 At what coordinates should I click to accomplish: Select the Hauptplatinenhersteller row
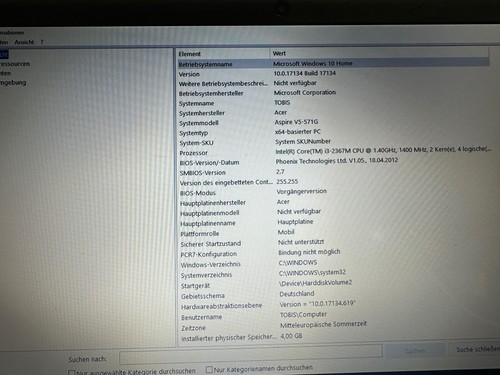[333, 202]
